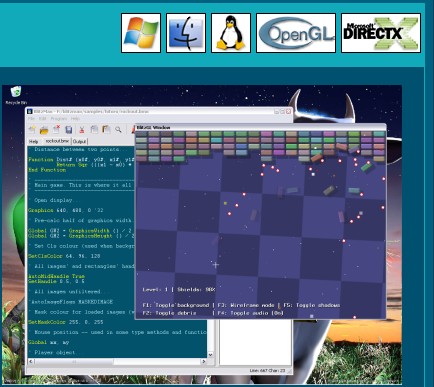434x387 pixels.
Task: Open the Edit menu
Action: tap(43, 119)
